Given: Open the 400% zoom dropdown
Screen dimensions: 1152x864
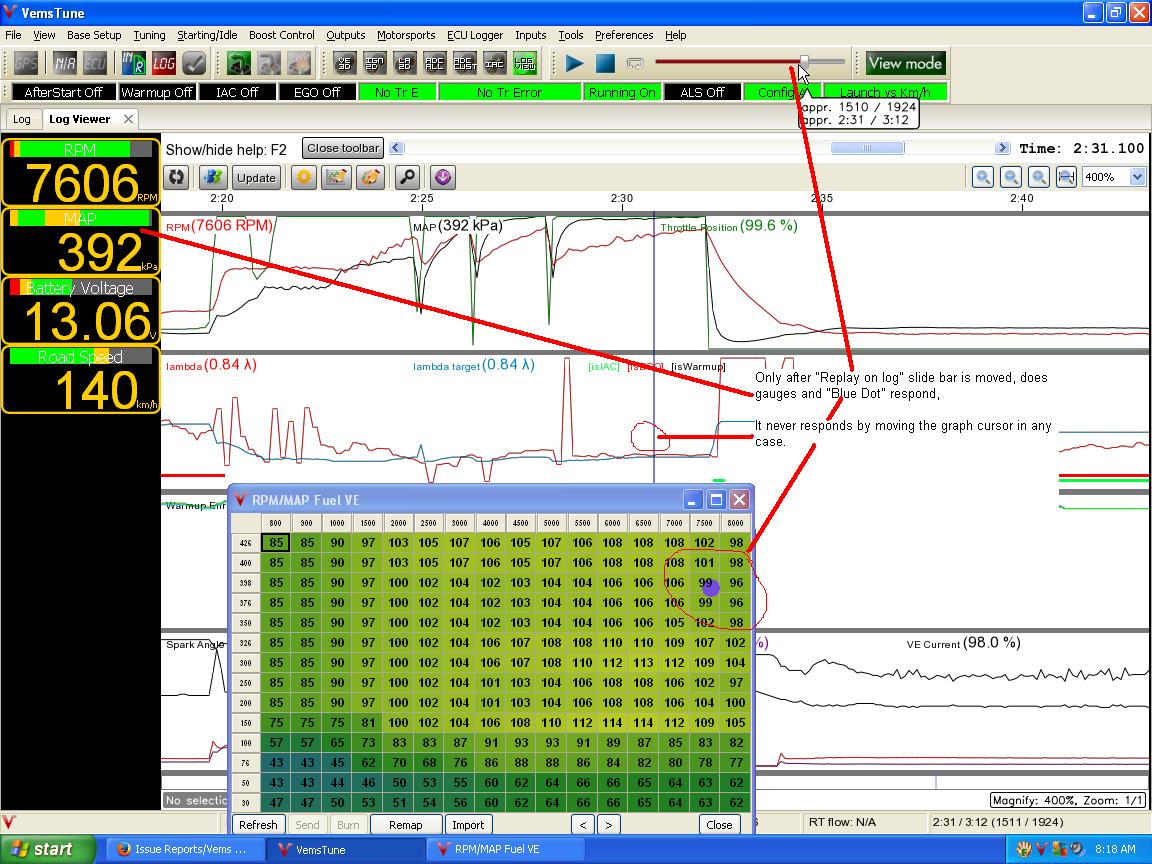Looking at the screenshot, I should click(1113, 177).
